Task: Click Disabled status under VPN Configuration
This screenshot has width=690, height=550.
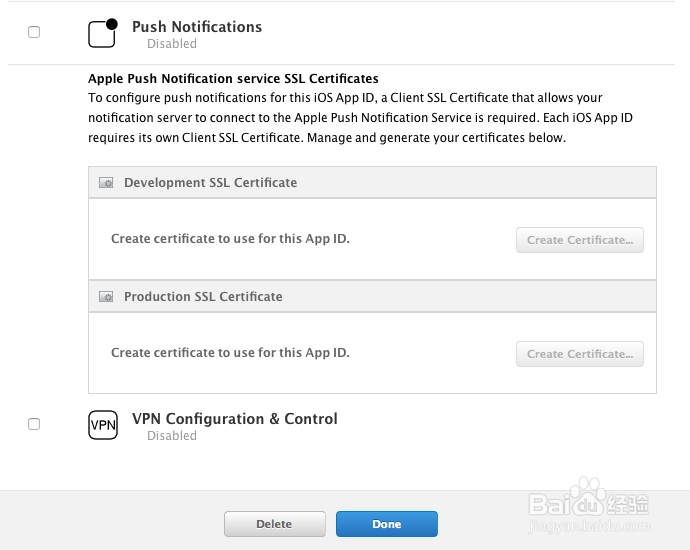Action: tap(172, 436)
